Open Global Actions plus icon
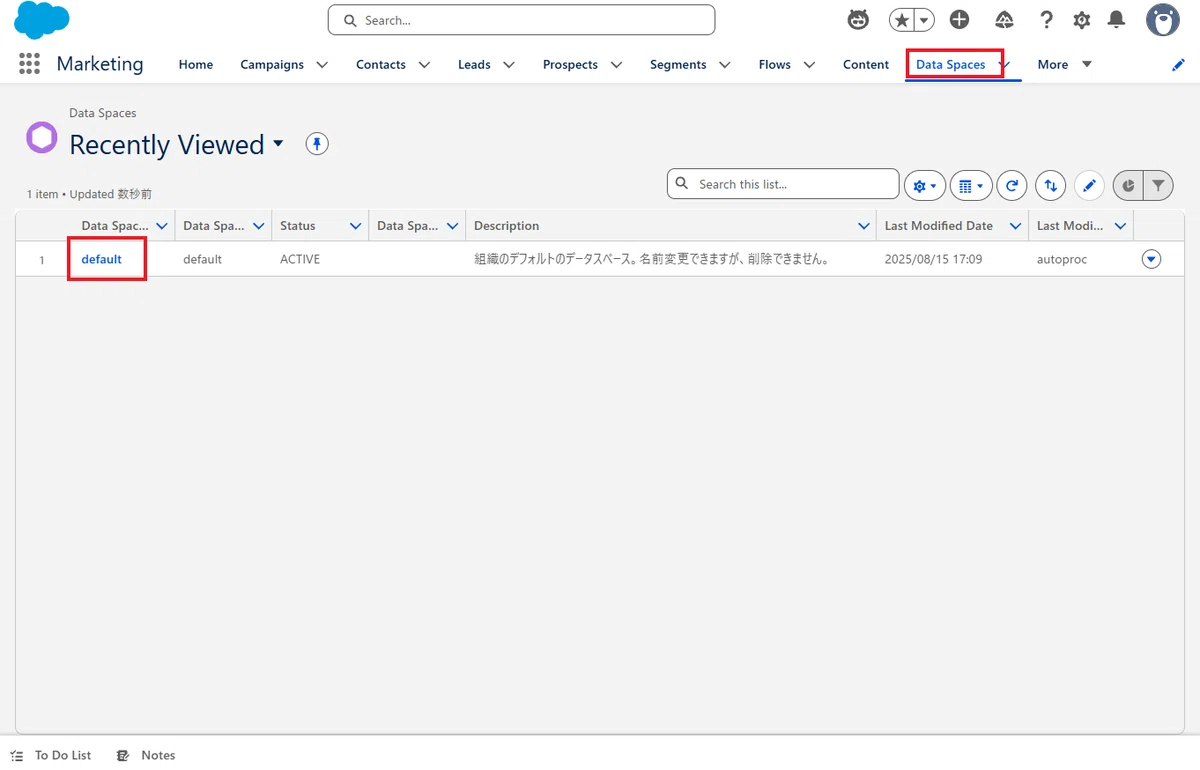This screenshot has width=1200, height=770. tap(960, 20)
